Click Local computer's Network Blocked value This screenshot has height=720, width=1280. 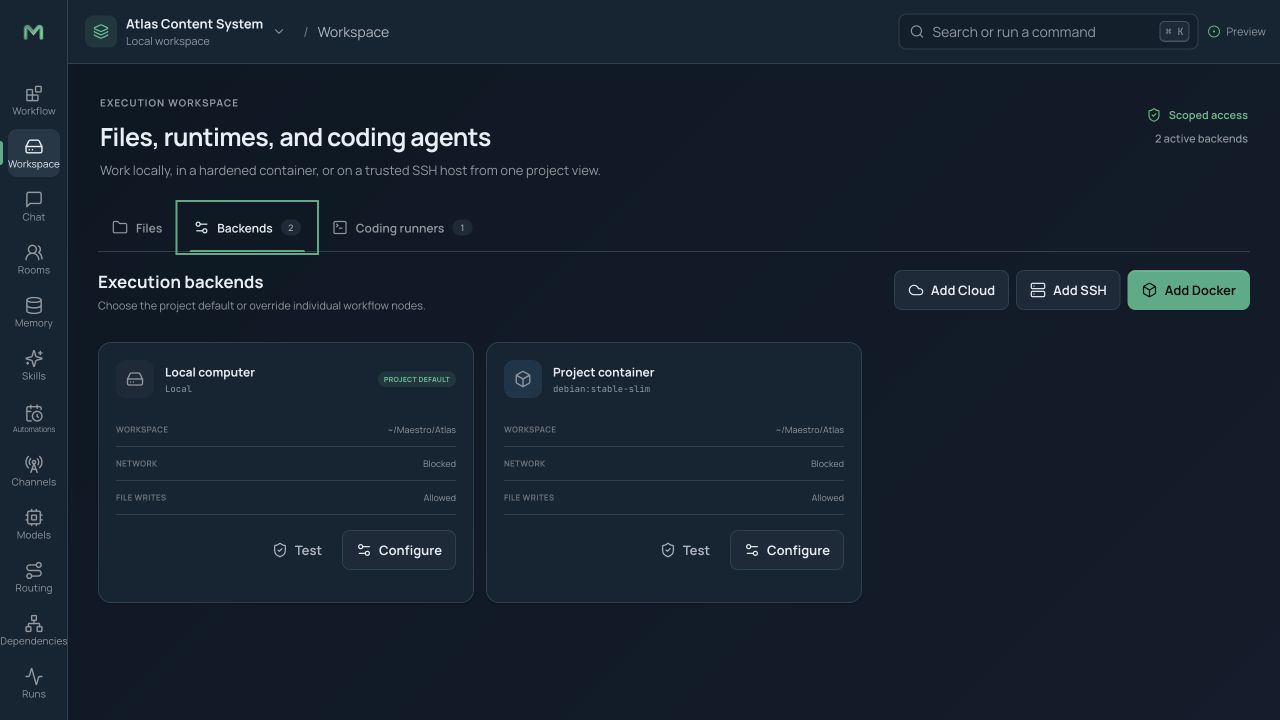pyautogui.click(x=439, y=464)
